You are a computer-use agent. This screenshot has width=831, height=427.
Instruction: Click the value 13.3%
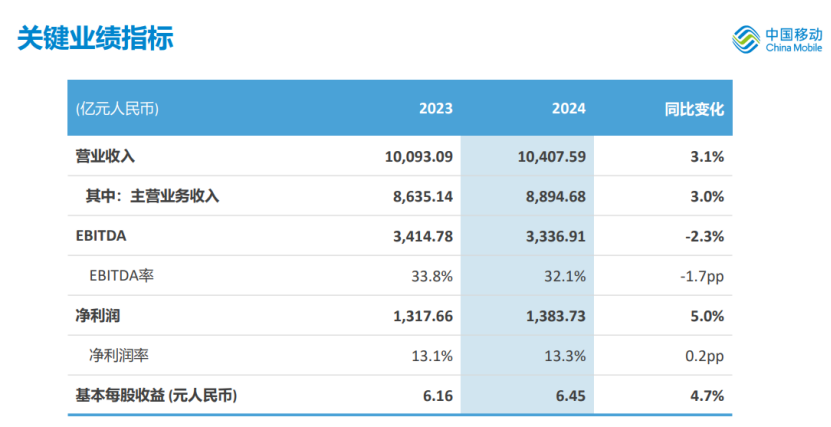tap(565, 356)
